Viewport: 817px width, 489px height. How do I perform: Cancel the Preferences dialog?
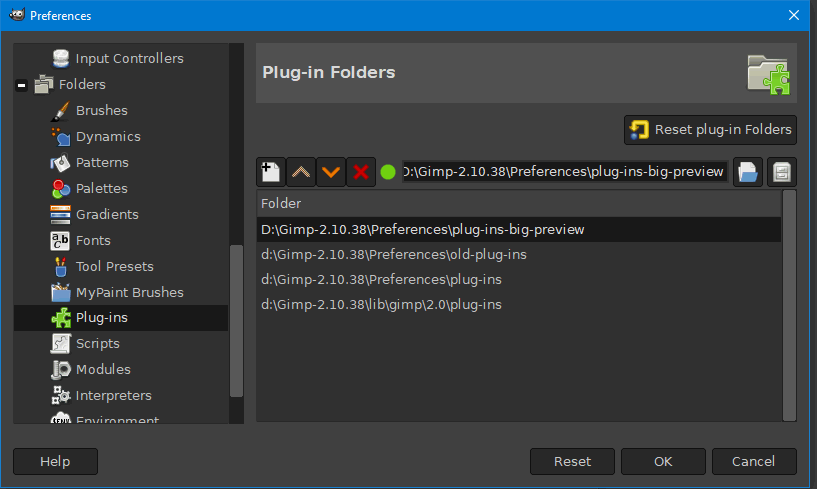[x=754, y=461]
